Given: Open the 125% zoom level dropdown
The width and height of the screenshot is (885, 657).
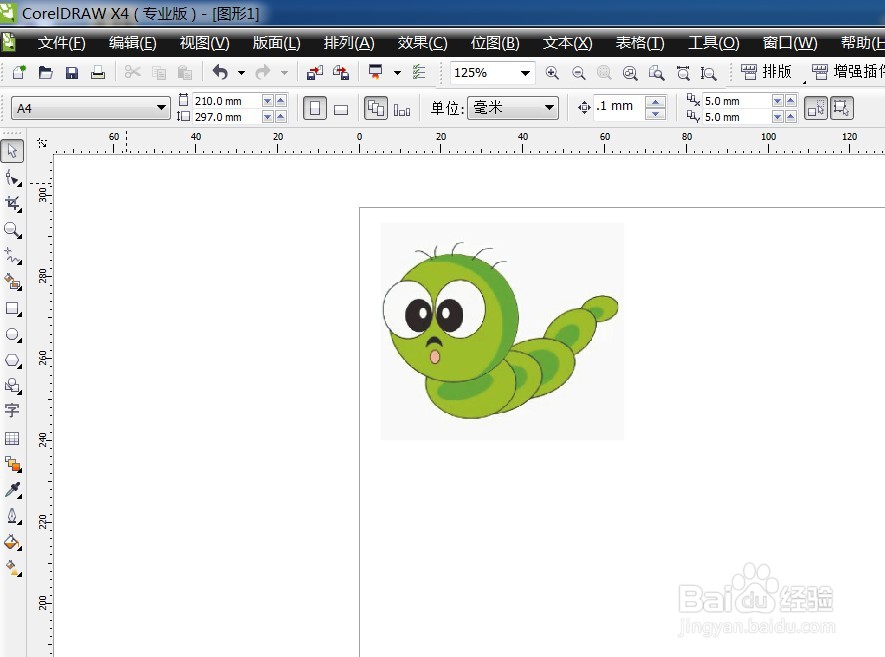Looking at the screenshot, I should coord(525,73).
